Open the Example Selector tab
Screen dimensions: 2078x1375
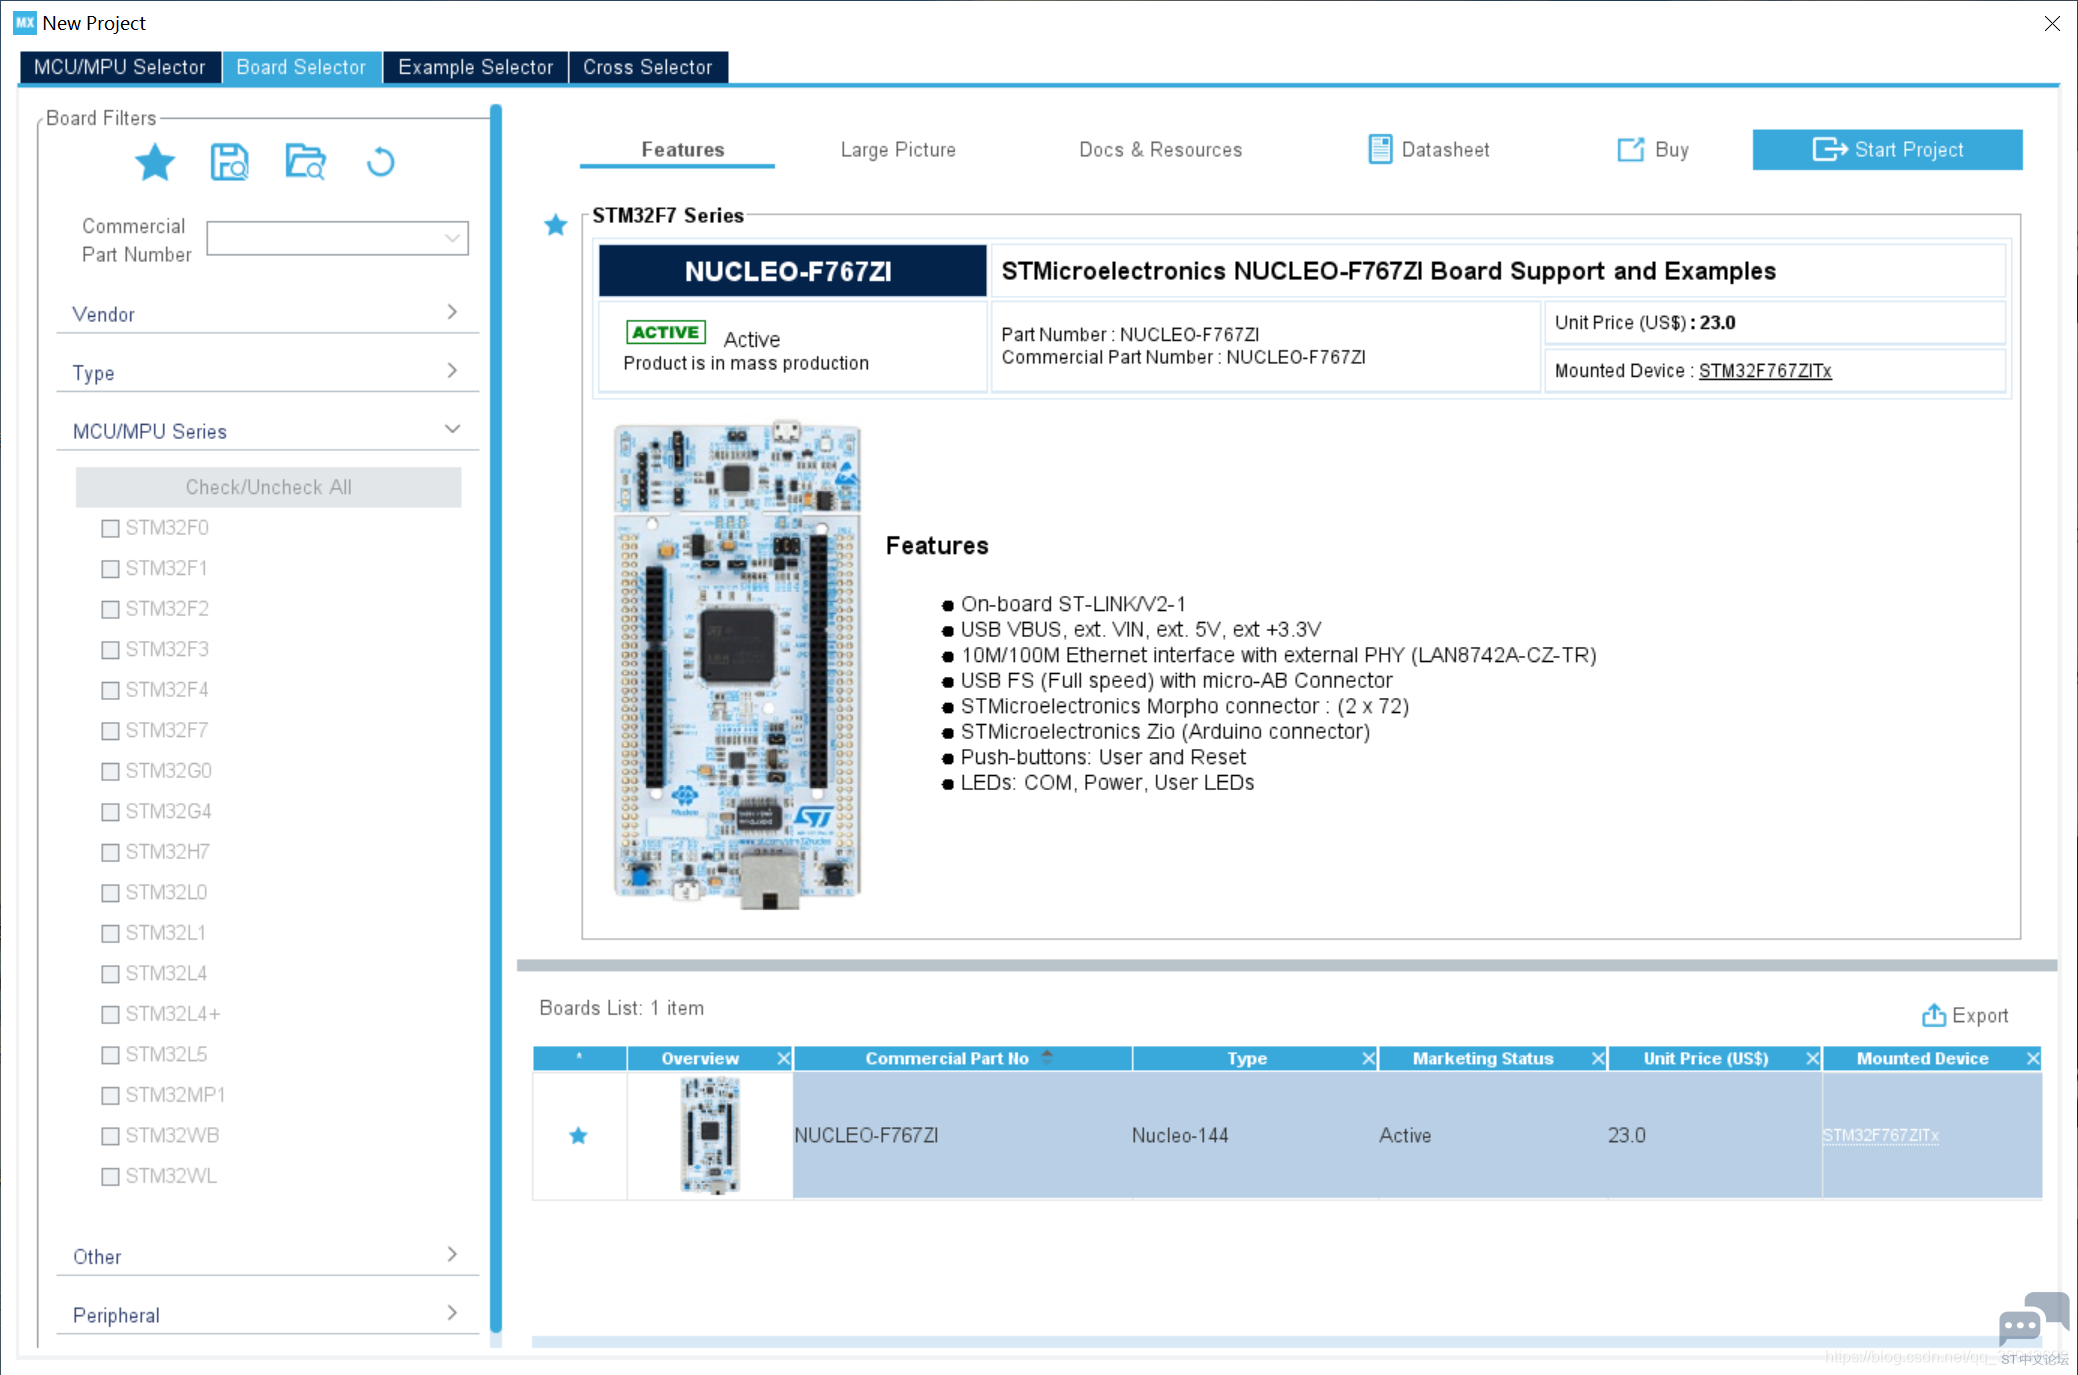(476, 67)
